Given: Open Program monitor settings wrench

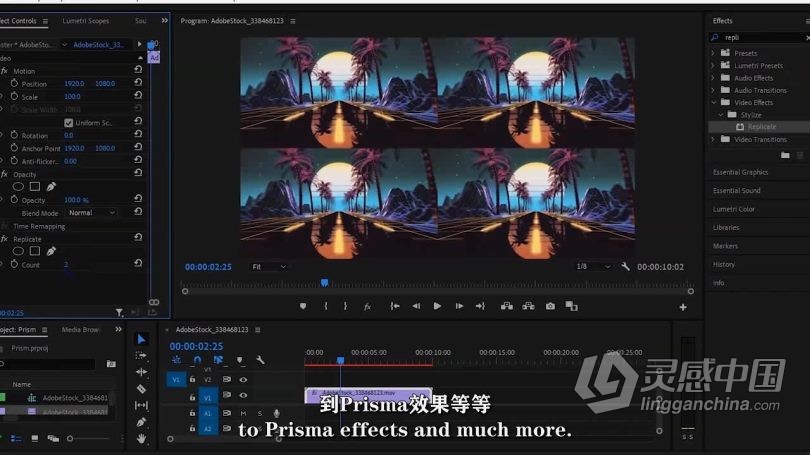Looking at the screenshot, I should [x=625, y=266].
